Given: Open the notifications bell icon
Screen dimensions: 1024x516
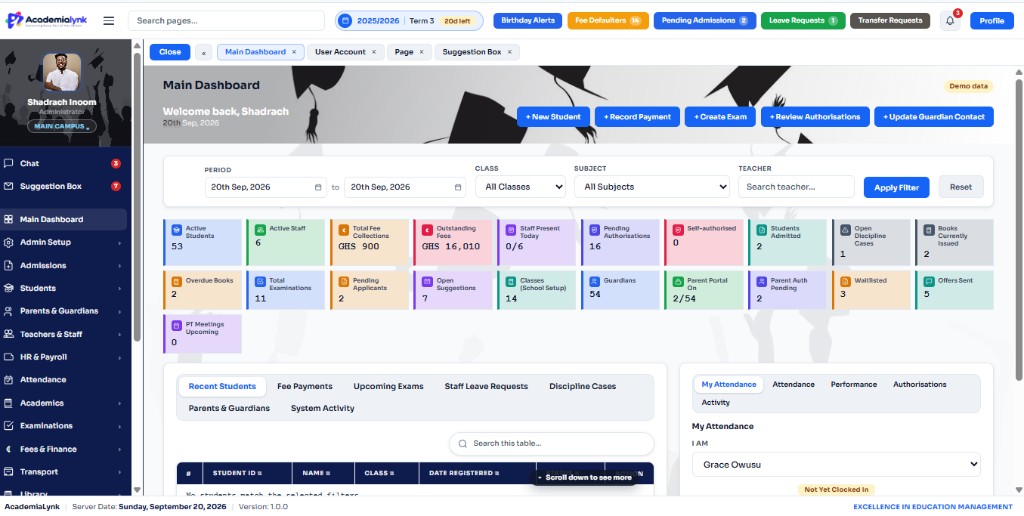Looking at the screenshot, I should [x=950, y=21].
